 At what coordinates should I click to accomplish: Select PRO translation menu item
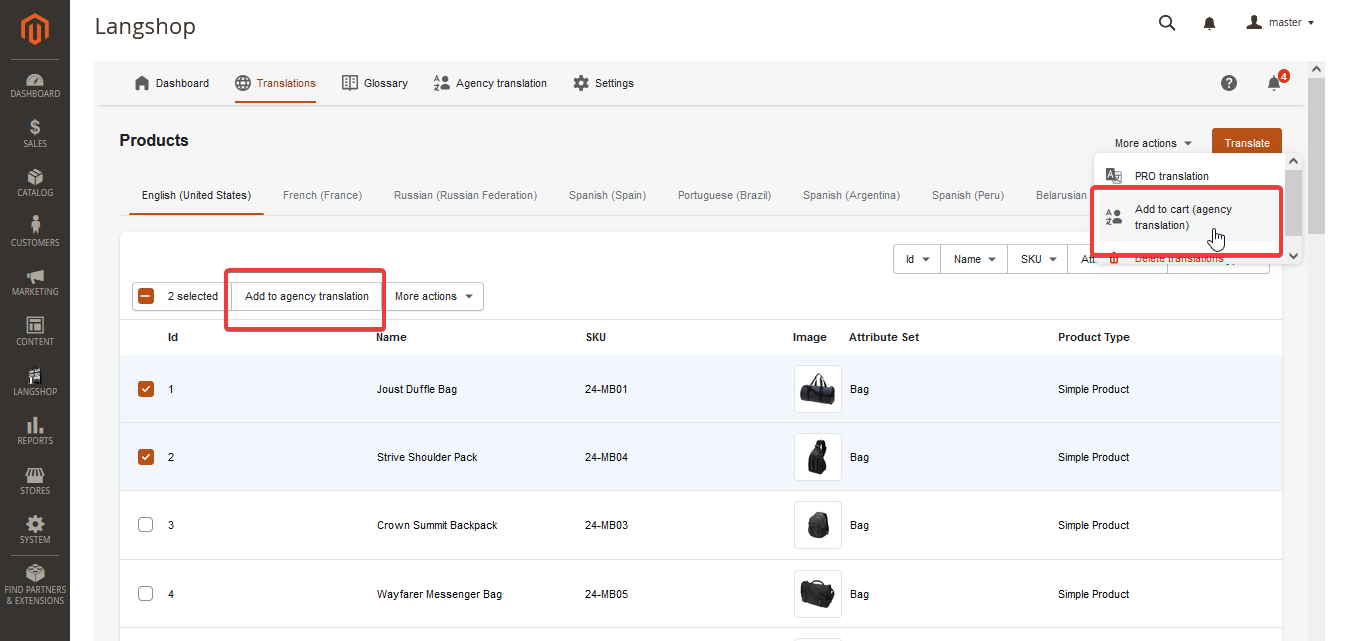pos(1171,176)
